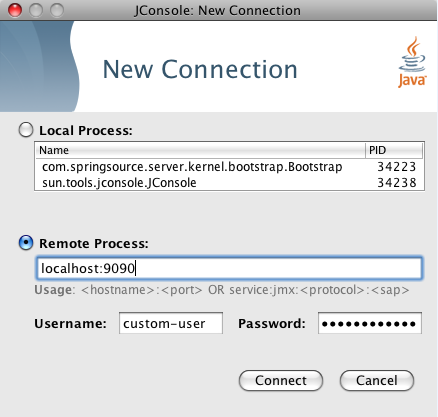Select the Remote Process radio button

click(26, 243)
